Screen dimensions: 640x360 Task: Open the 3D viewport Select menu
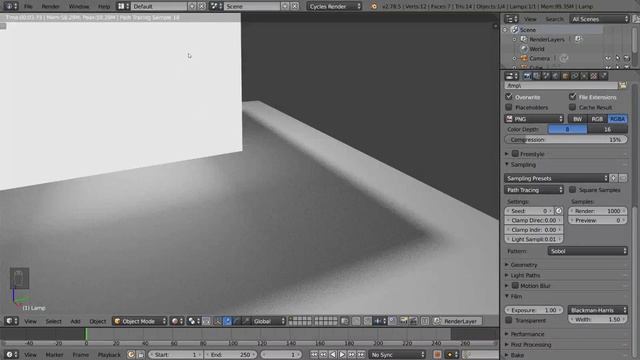click(x=53, y=321)
